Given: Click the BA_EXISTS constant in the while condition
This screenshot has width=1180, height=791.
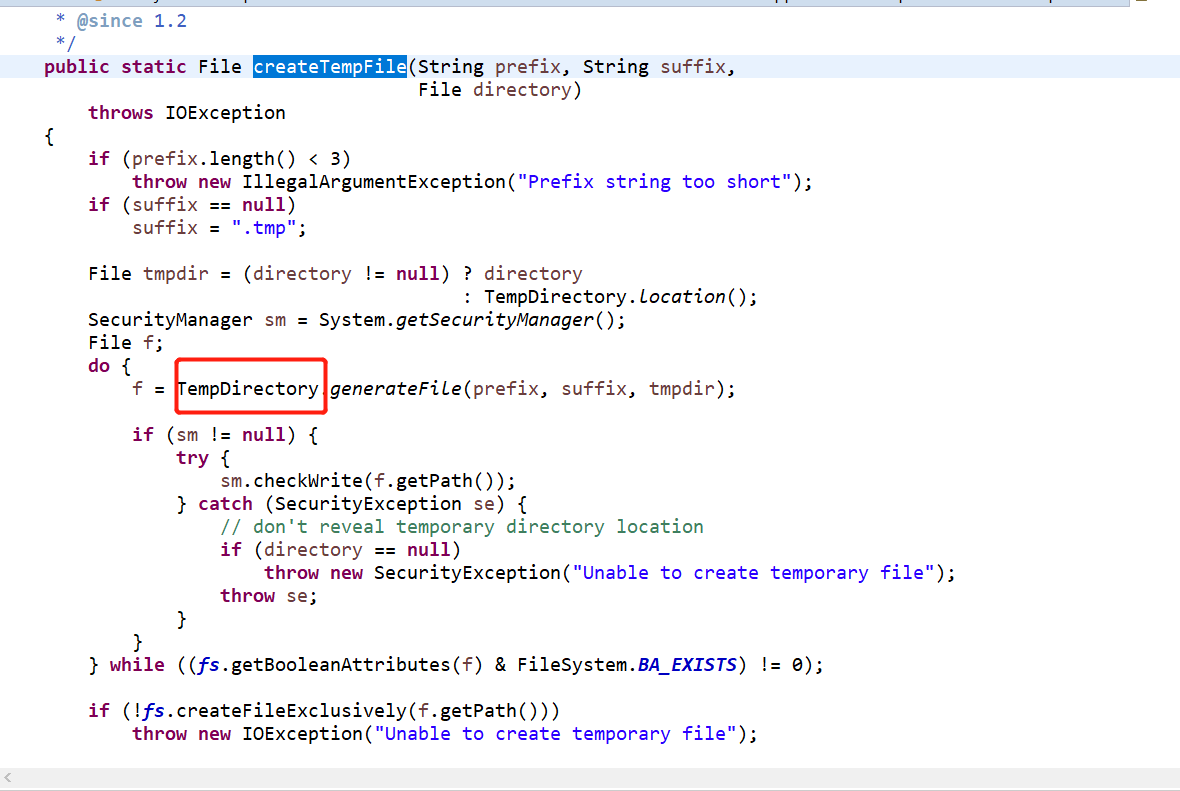Looking at the screenshot, I should (x=686, y=664).
